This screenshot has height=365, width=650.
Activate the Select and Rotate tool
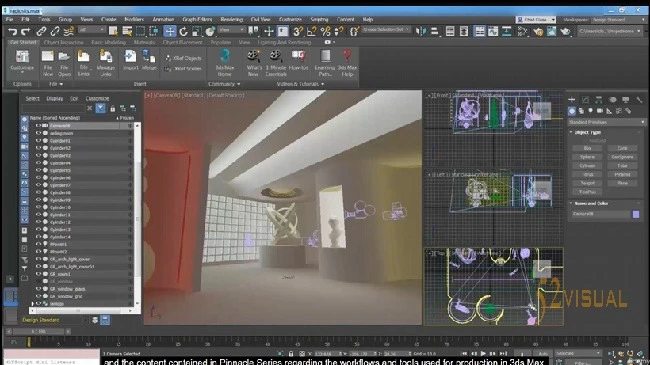coord(184,31)
